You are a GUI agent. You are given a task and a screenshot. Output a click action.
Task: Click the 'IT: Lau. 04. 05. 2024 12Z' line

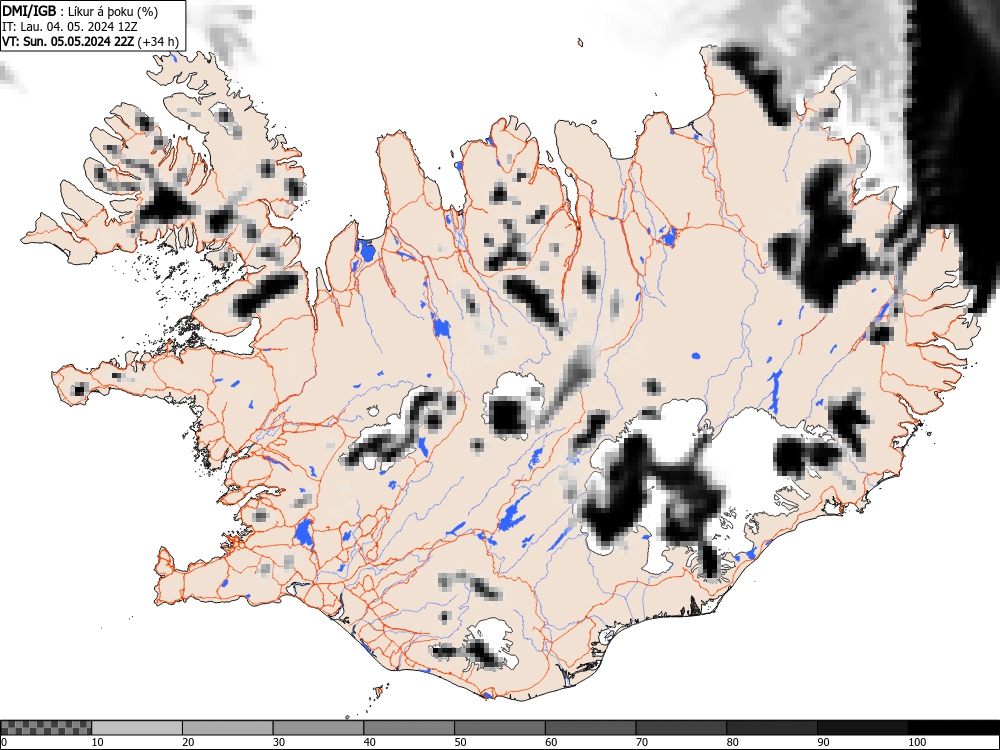(x=70, y=27)
